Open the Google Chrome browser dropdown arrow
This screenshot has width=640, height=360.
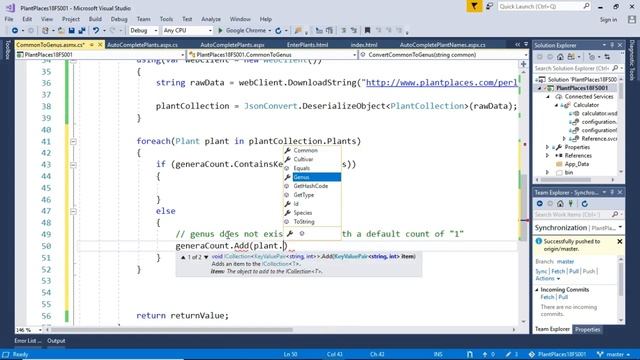pos(269,31)
